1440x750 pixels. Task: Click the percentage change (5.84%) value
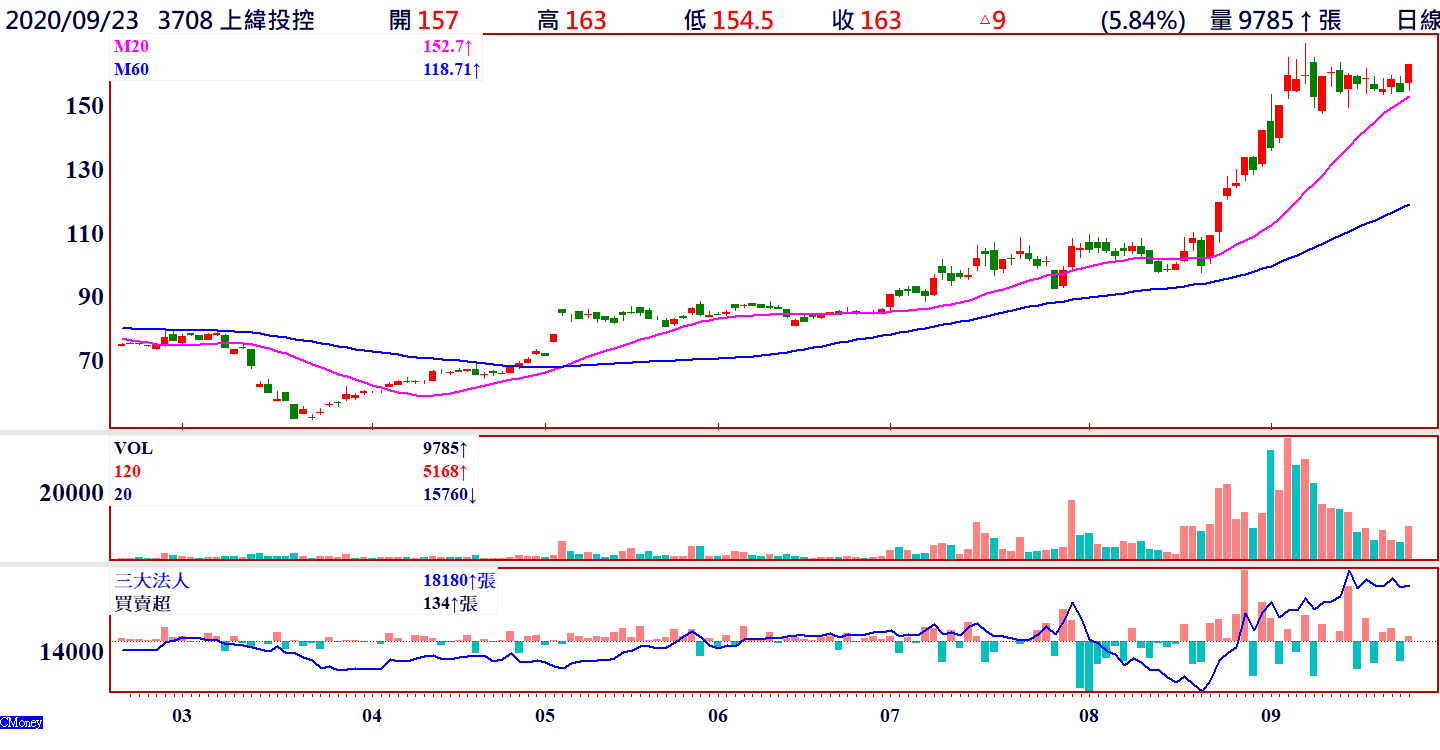[1142, 20]
